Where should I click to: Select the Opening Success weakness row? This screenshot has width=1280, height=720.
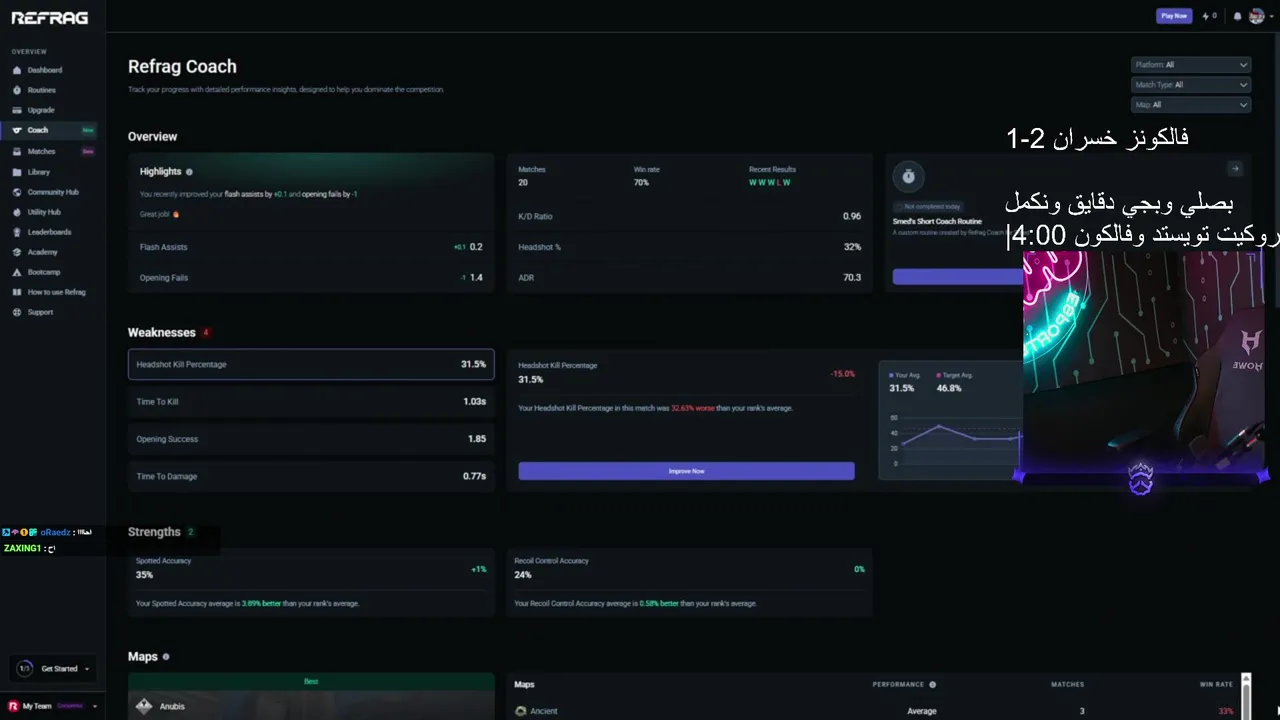click(311, 439)
